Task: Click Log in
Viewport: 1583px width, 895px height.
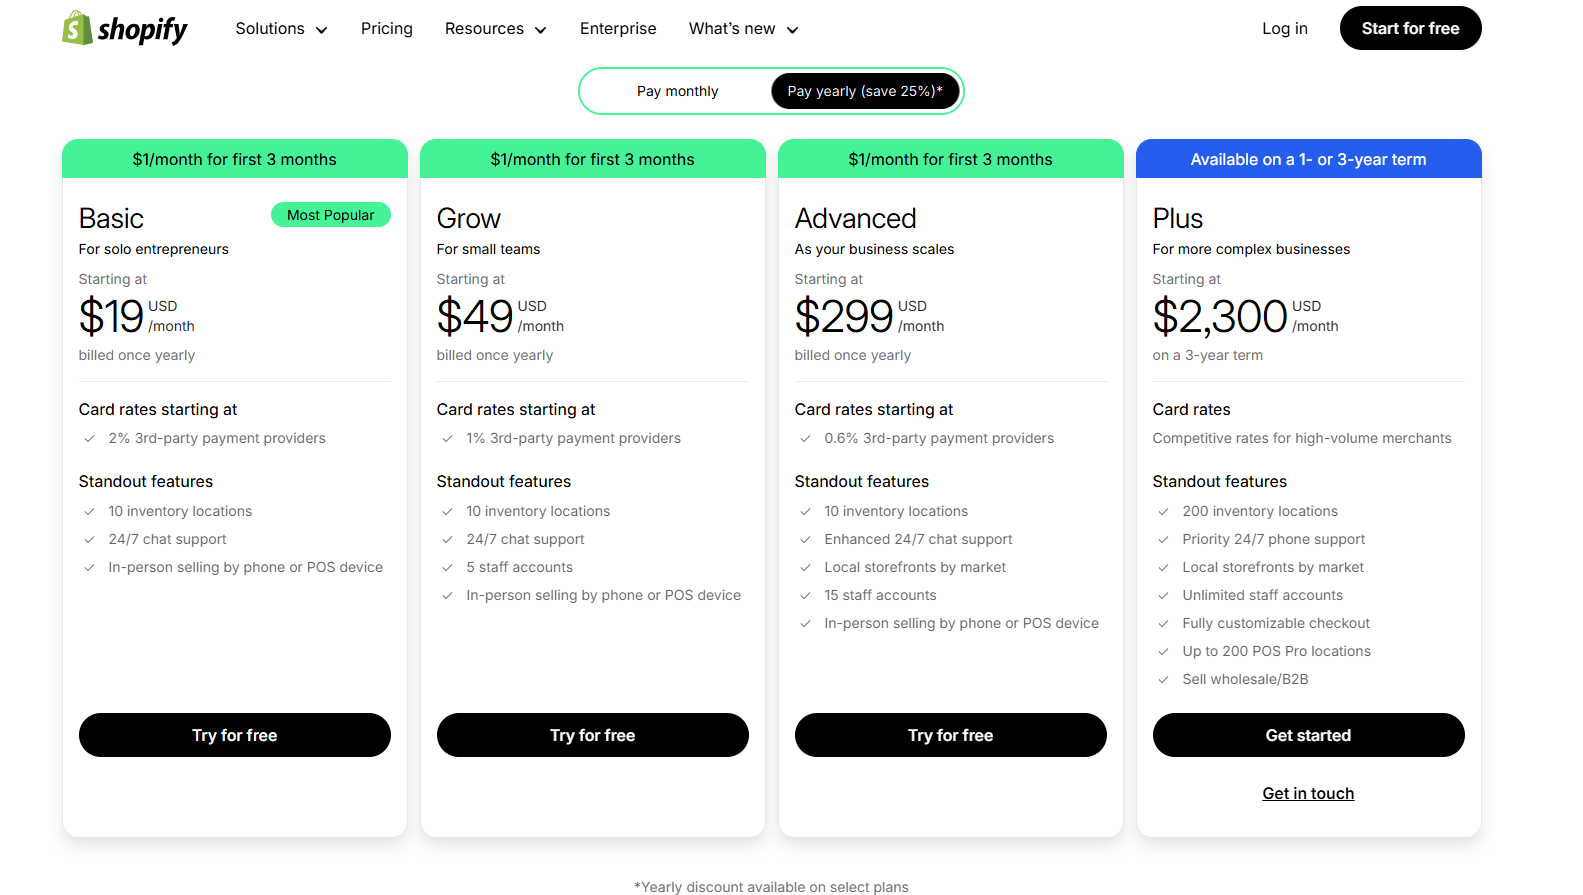Action: (1284, 28)
